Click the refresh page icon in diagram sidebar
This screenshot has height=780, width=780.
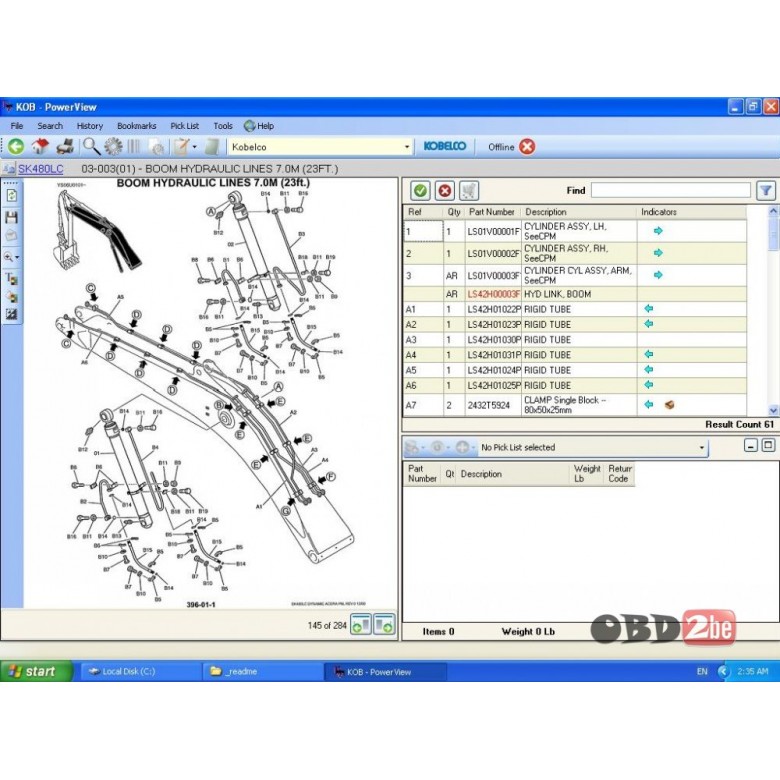click(x=11, y=195)
